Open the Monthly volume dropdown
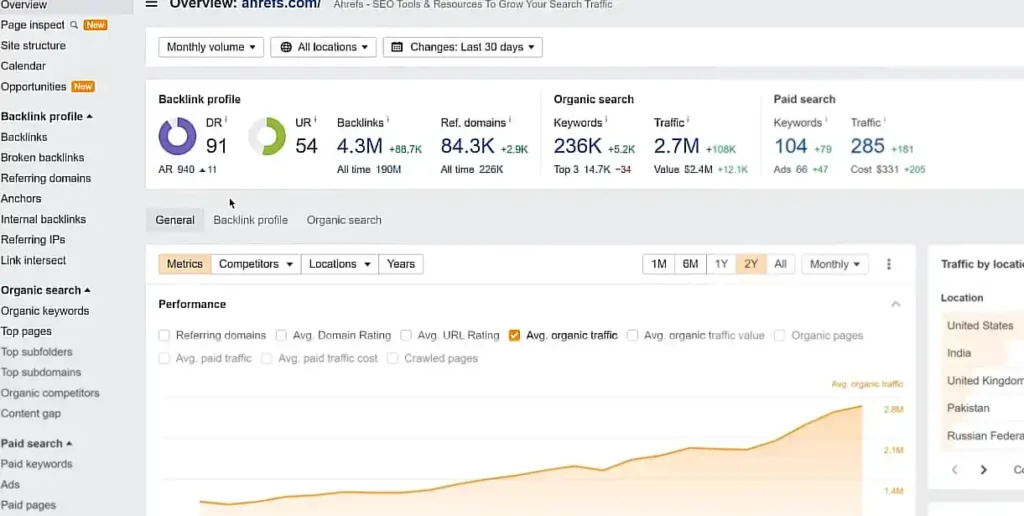Viewport: 1024px width, 516px height. (211, 47)
